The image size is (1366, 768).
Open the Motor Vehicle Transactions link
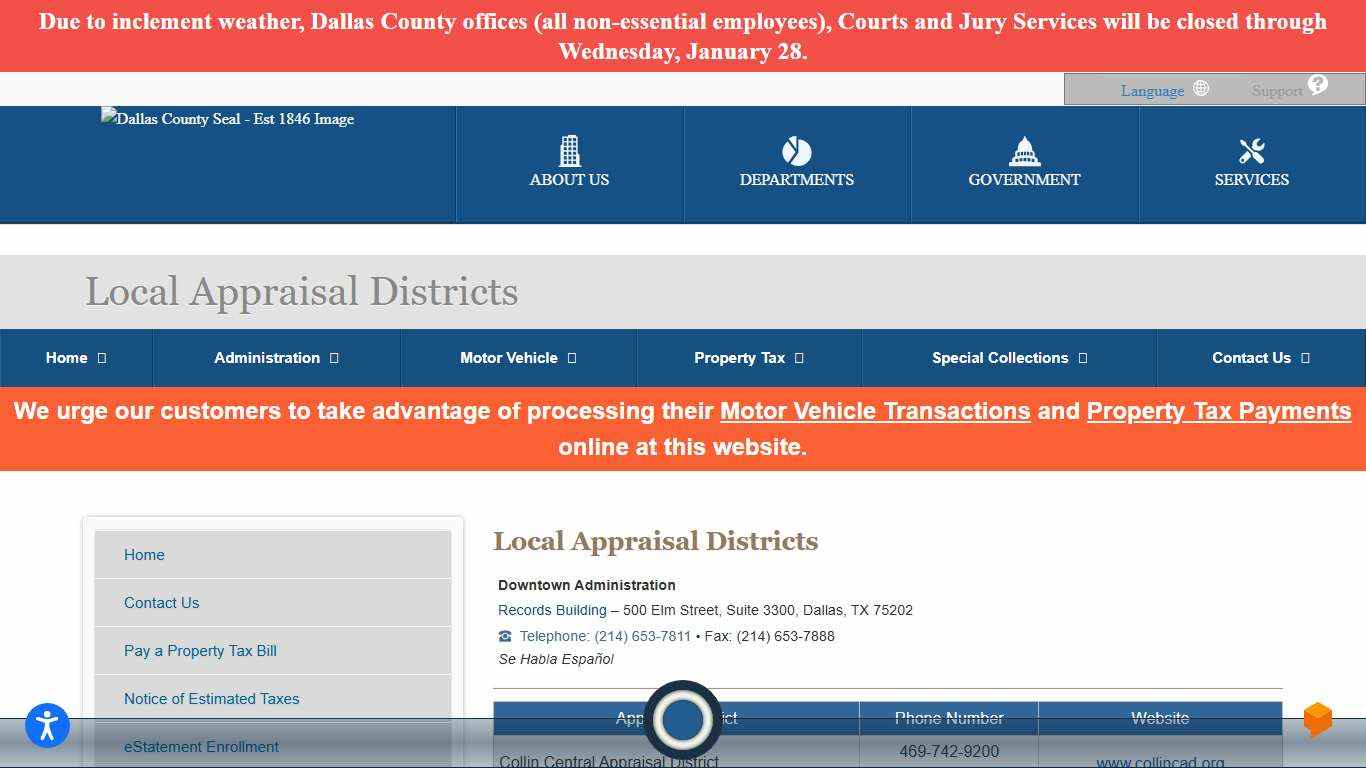click(875, 411)
